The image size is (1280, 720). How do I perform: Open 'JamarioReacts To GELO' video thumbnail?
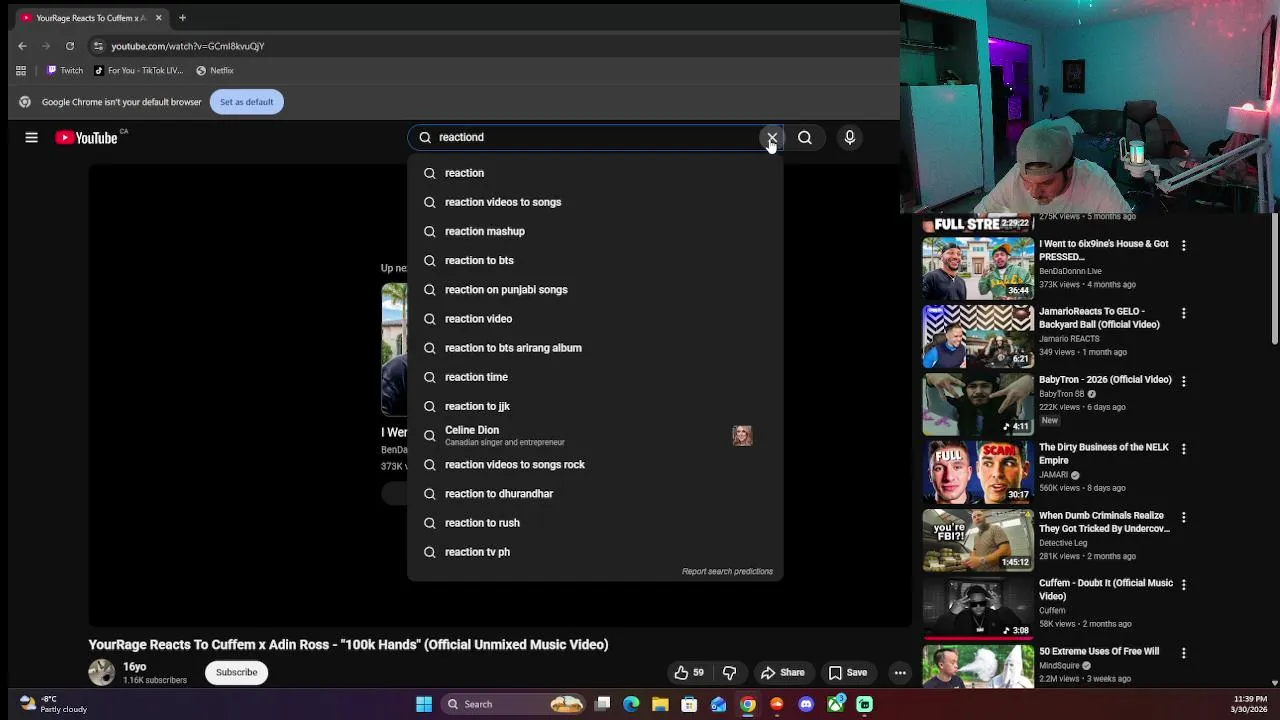[x=978, y=336]
